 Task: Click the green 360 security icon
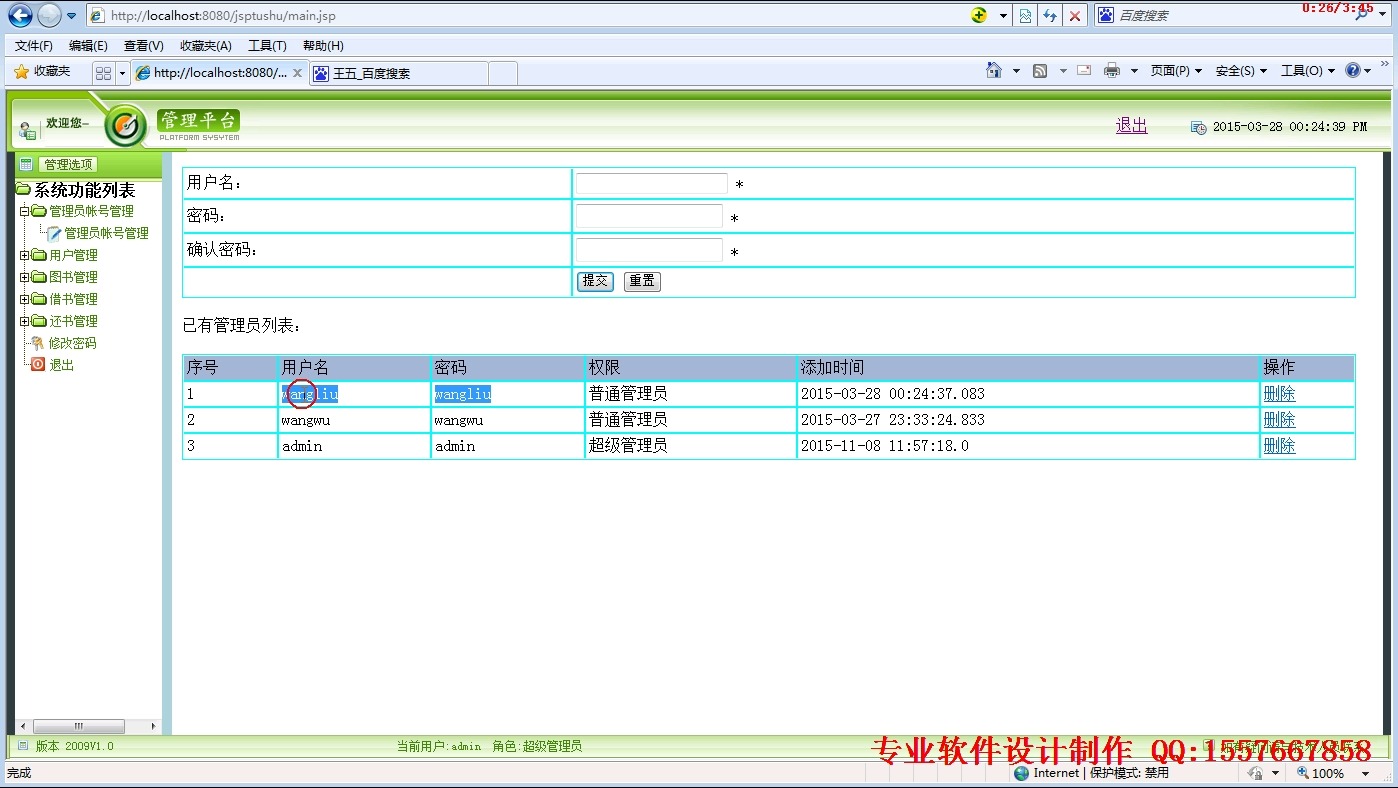(979, 15)
